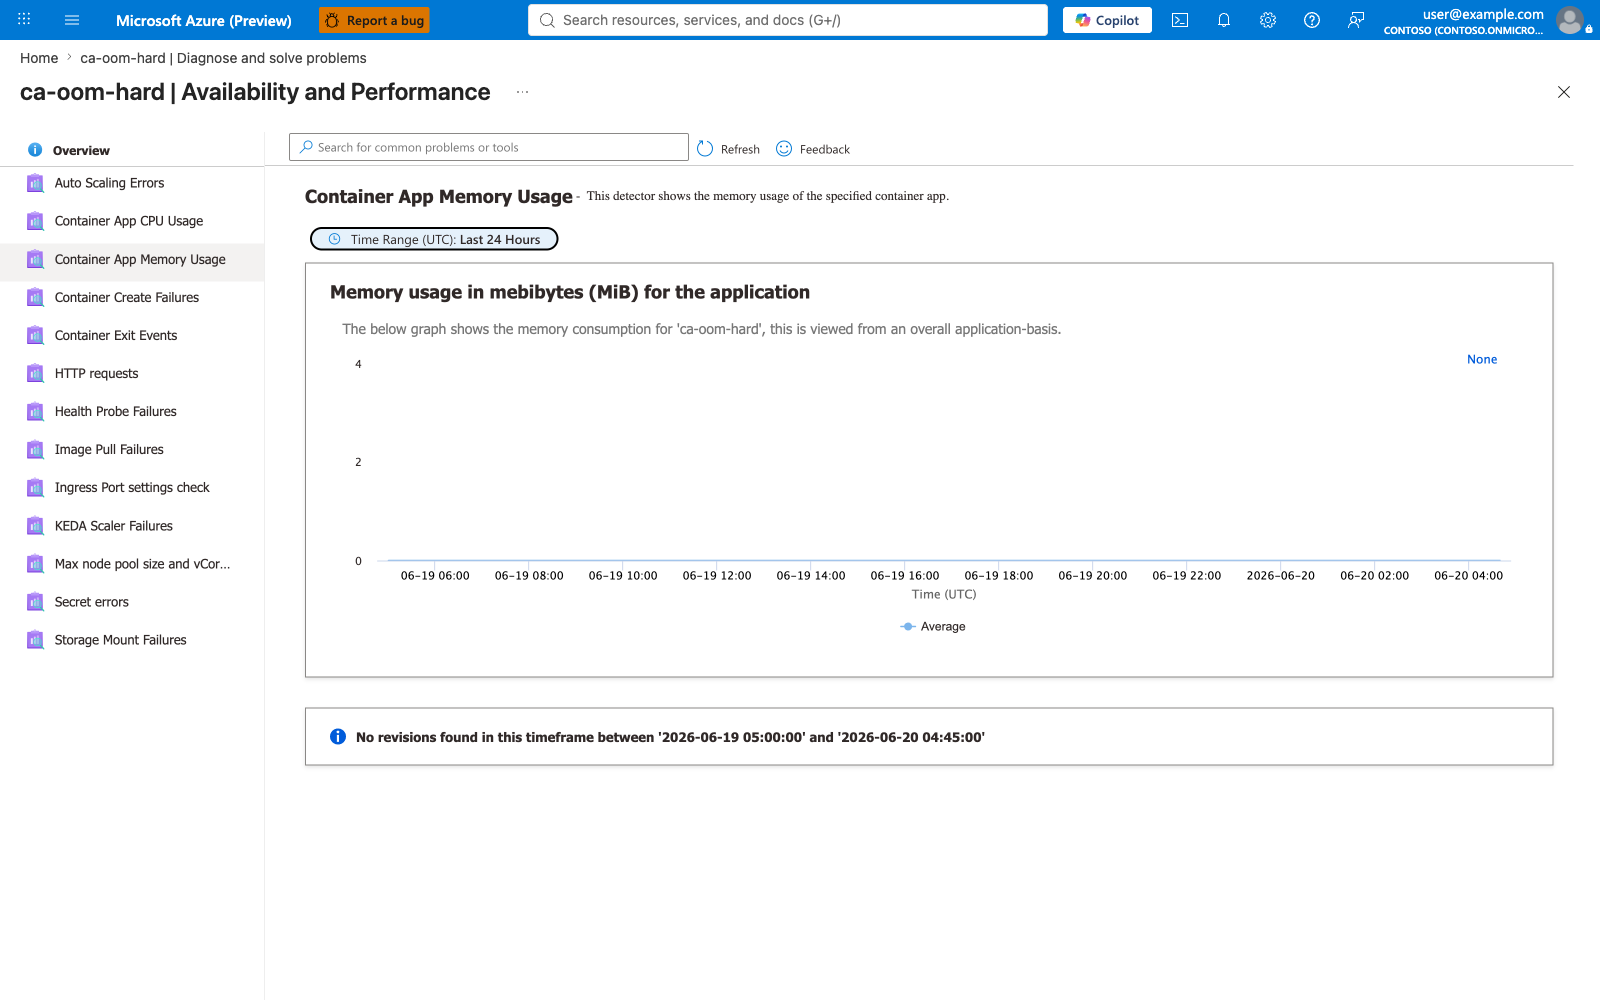This screenshot has height=1000, width=1600.
Task: Close the Availability and Performance blade
Action: coord(1564,92)
